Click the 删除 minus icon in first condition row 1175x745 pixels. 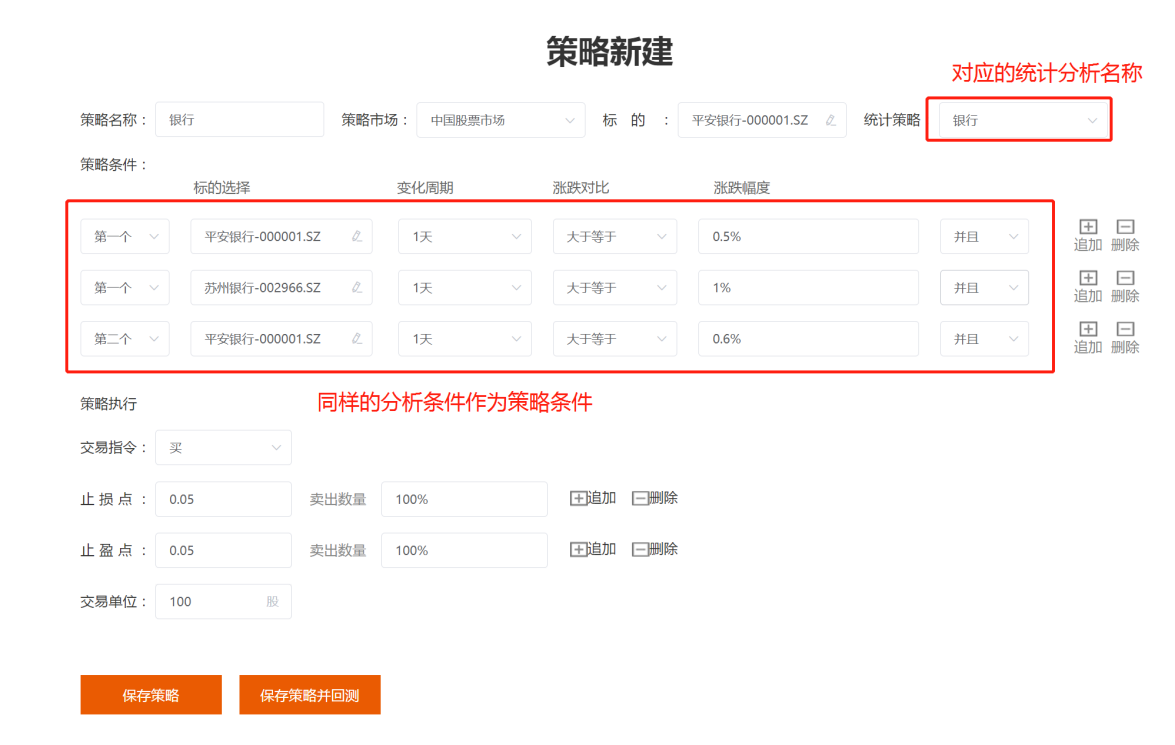coord(1125,228)
